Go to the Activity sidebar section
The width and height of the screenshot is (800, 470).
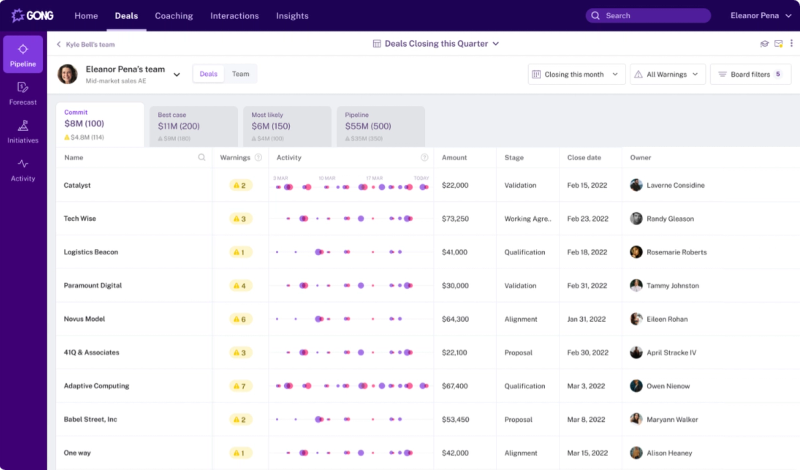[x=23, y=169]
